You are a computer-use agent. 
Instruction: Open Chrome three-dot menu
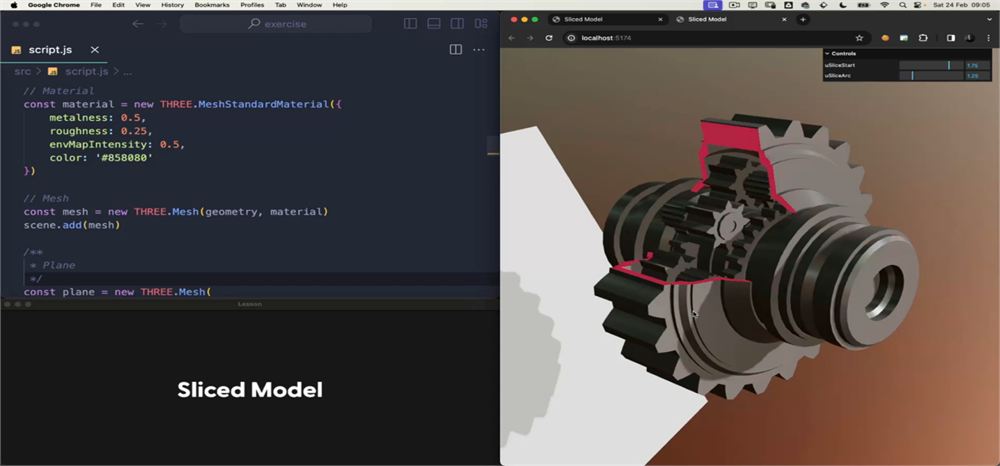tap(989, 38)
